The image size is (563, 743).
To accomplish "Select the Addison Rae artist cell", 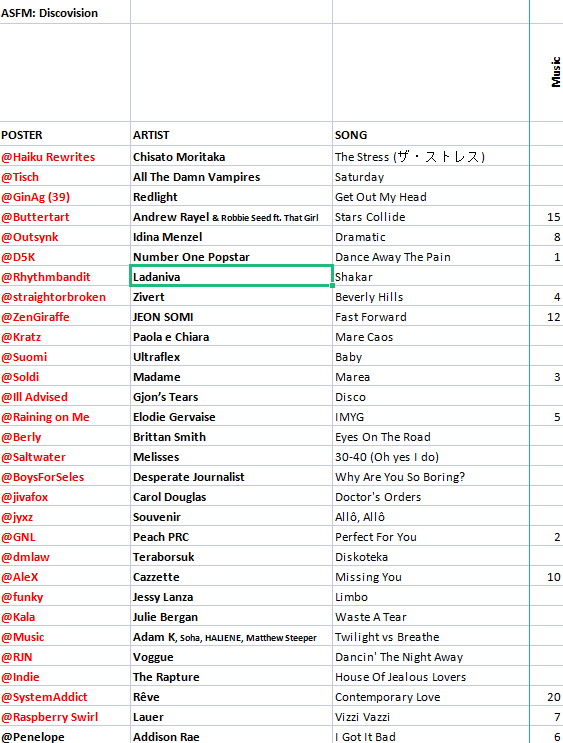I will (x=231, y=735).
